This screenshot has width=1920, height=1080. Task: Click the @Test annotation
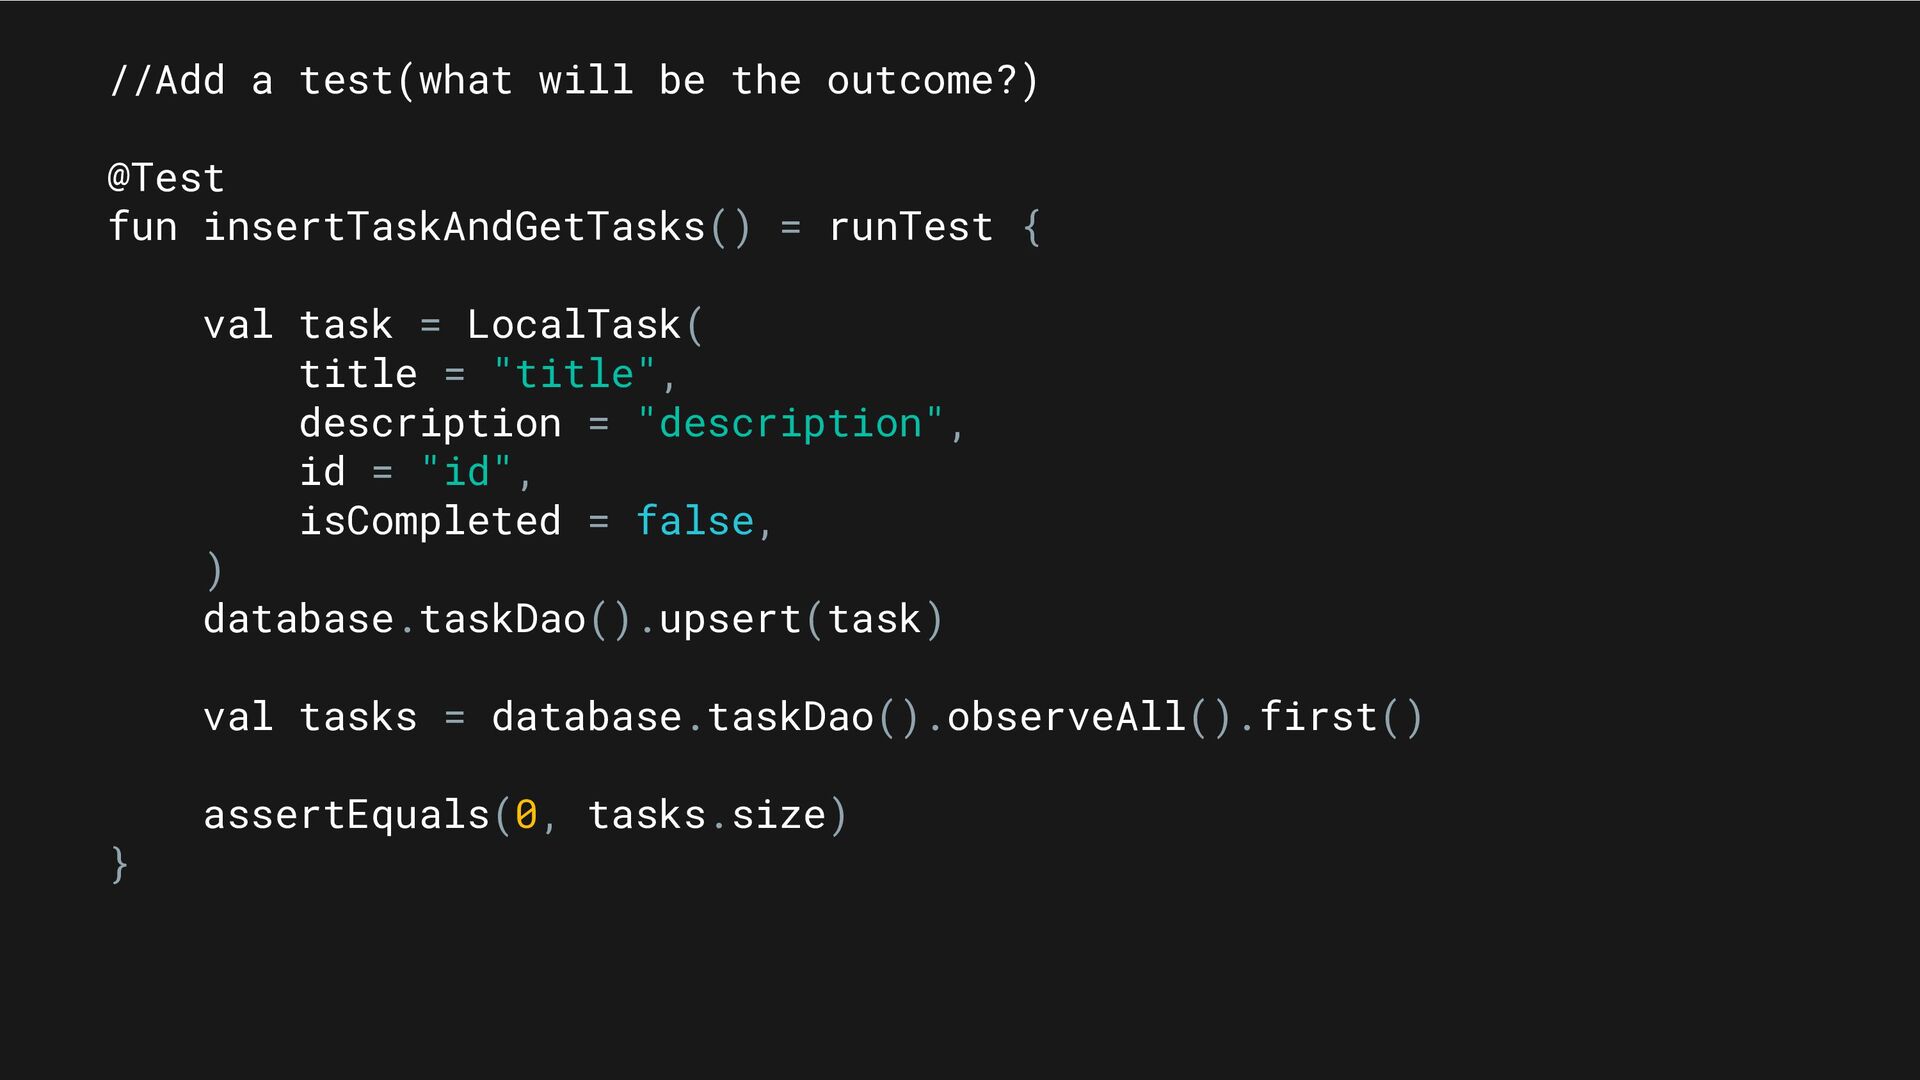point(166,178)
